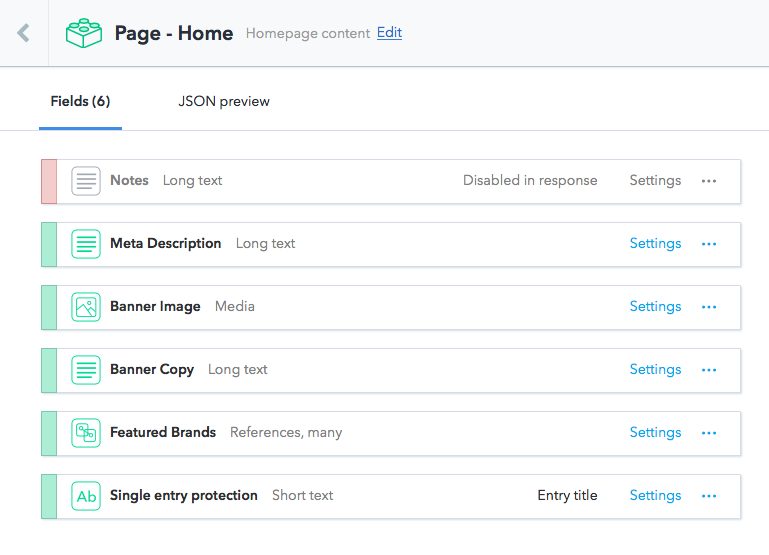This screenshot has width=769, height=555.
Task: Open Settings for Meta Description field
Action: 655,244
